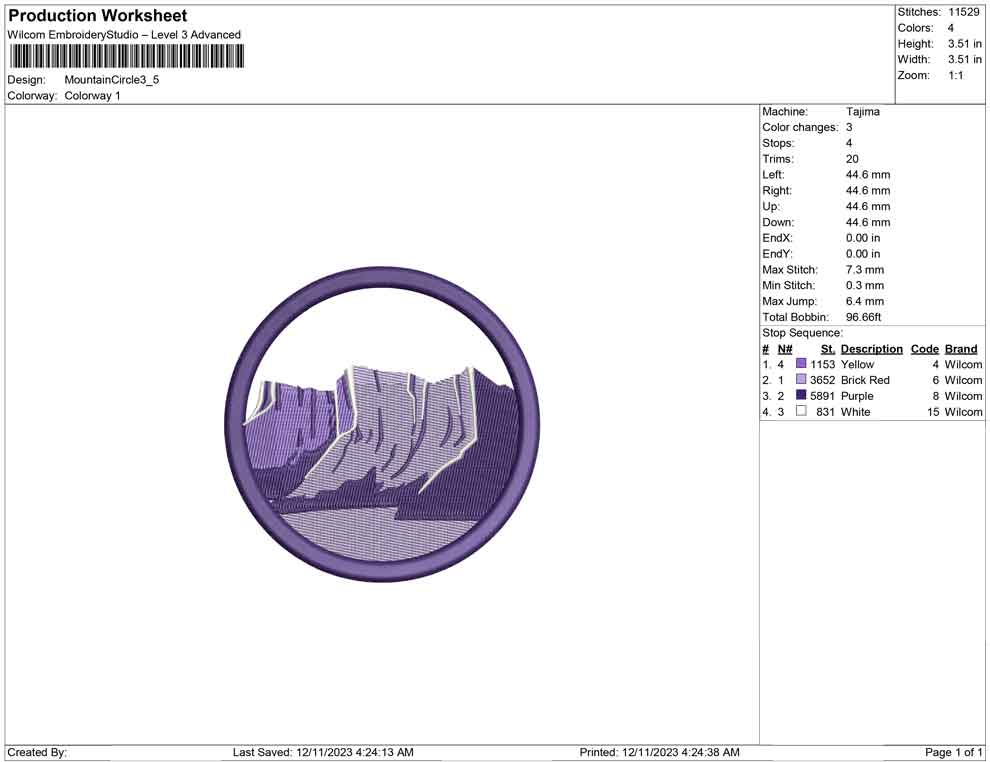Click the Trims value 20
Image resolution: width=990 pixels, height=762 pixels.
[852, 159]
